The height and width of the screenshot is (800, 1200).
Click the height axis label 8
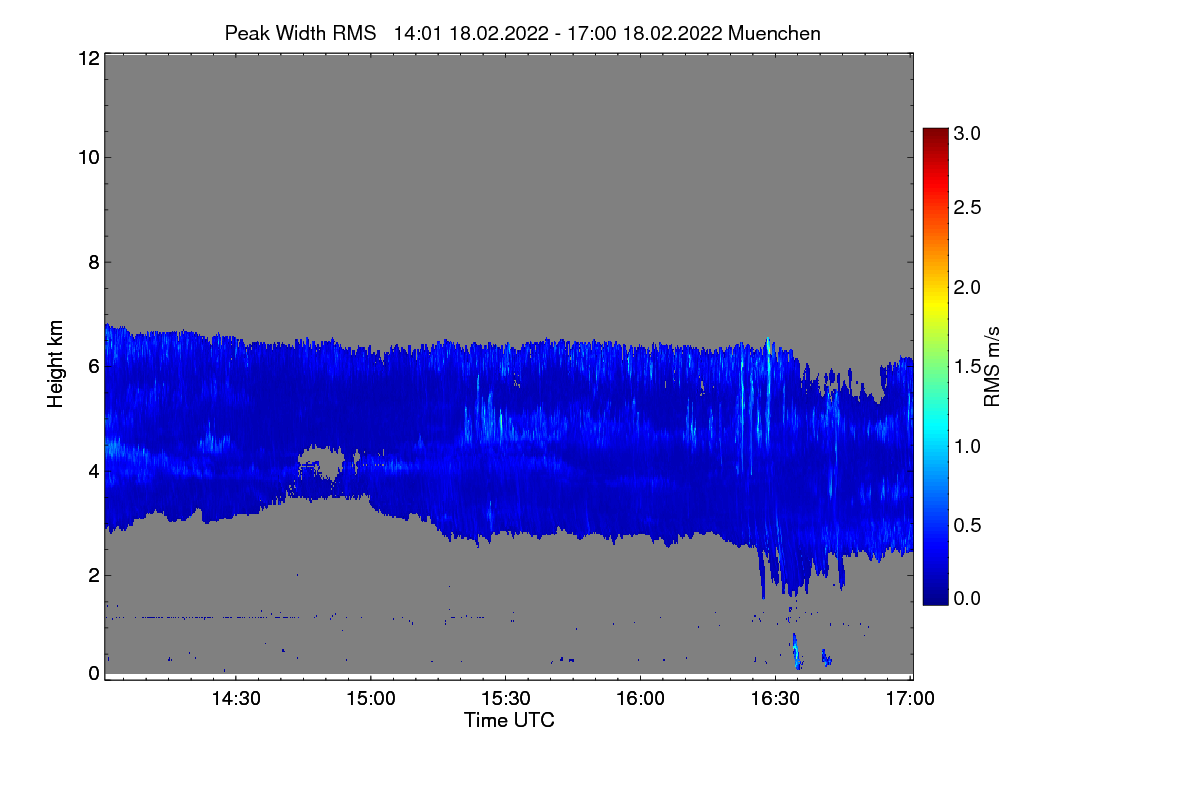[92, 262]
